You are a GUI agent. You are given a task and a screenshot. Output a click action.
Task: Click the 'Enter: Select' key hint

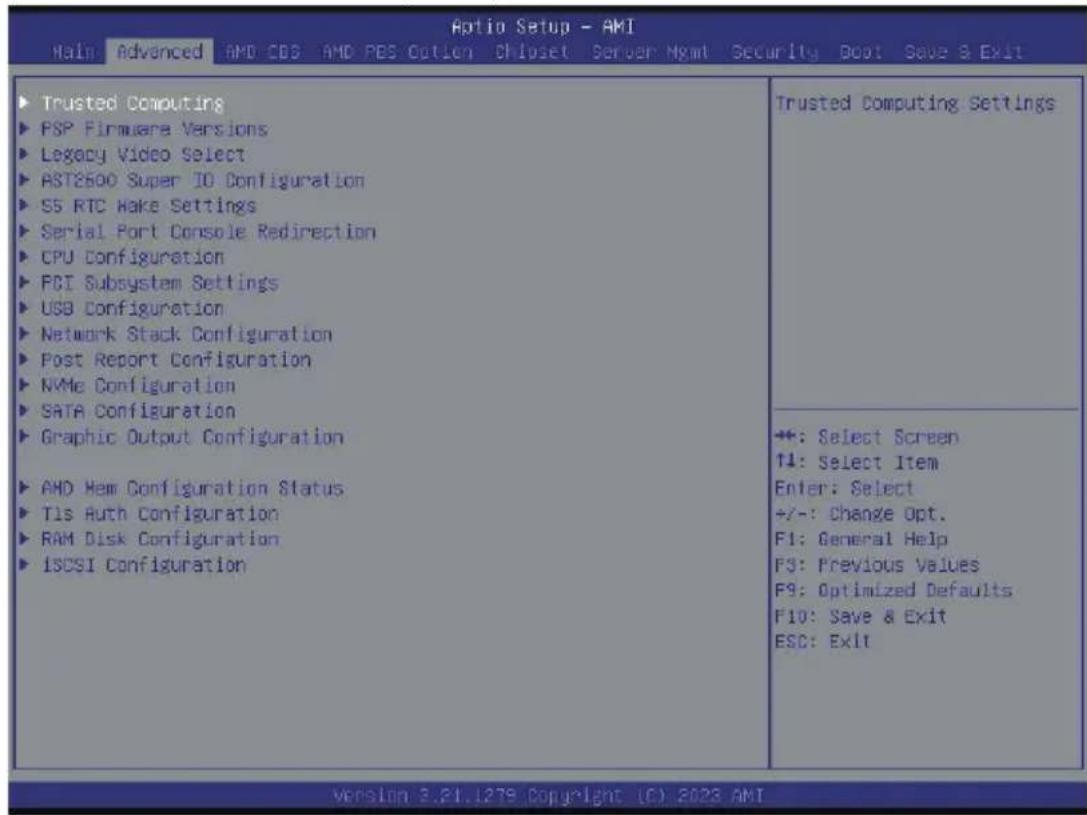tap(844, 489)
